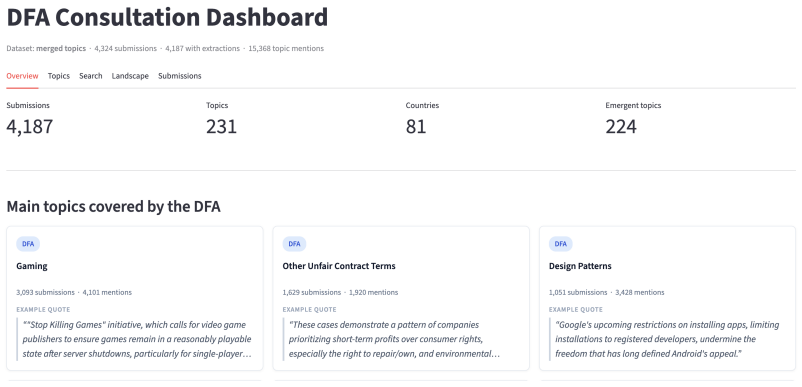Click the Emergent topics metric label
The height and width of the screenshot is (387, 802).
[x=633, y=105]
